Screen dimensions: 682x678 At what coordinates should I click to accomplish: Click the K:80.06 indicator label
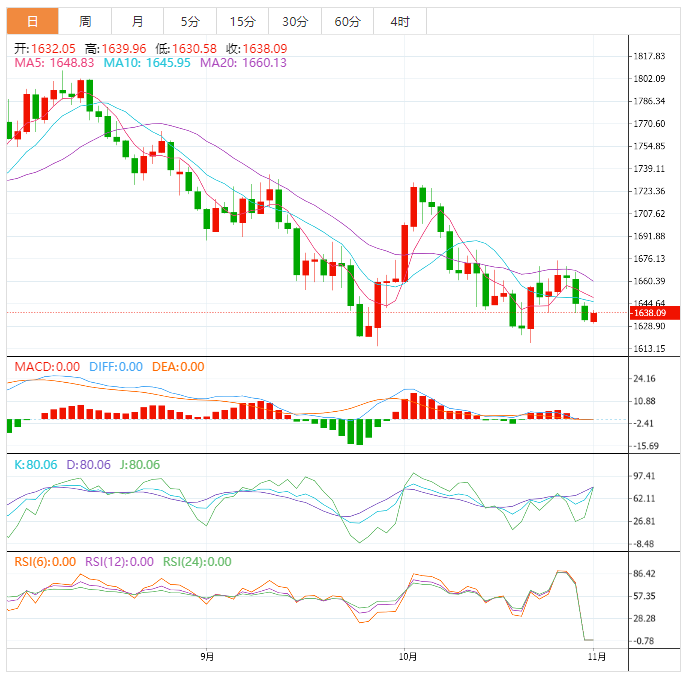pyautogui.click(x=36, y=464)
